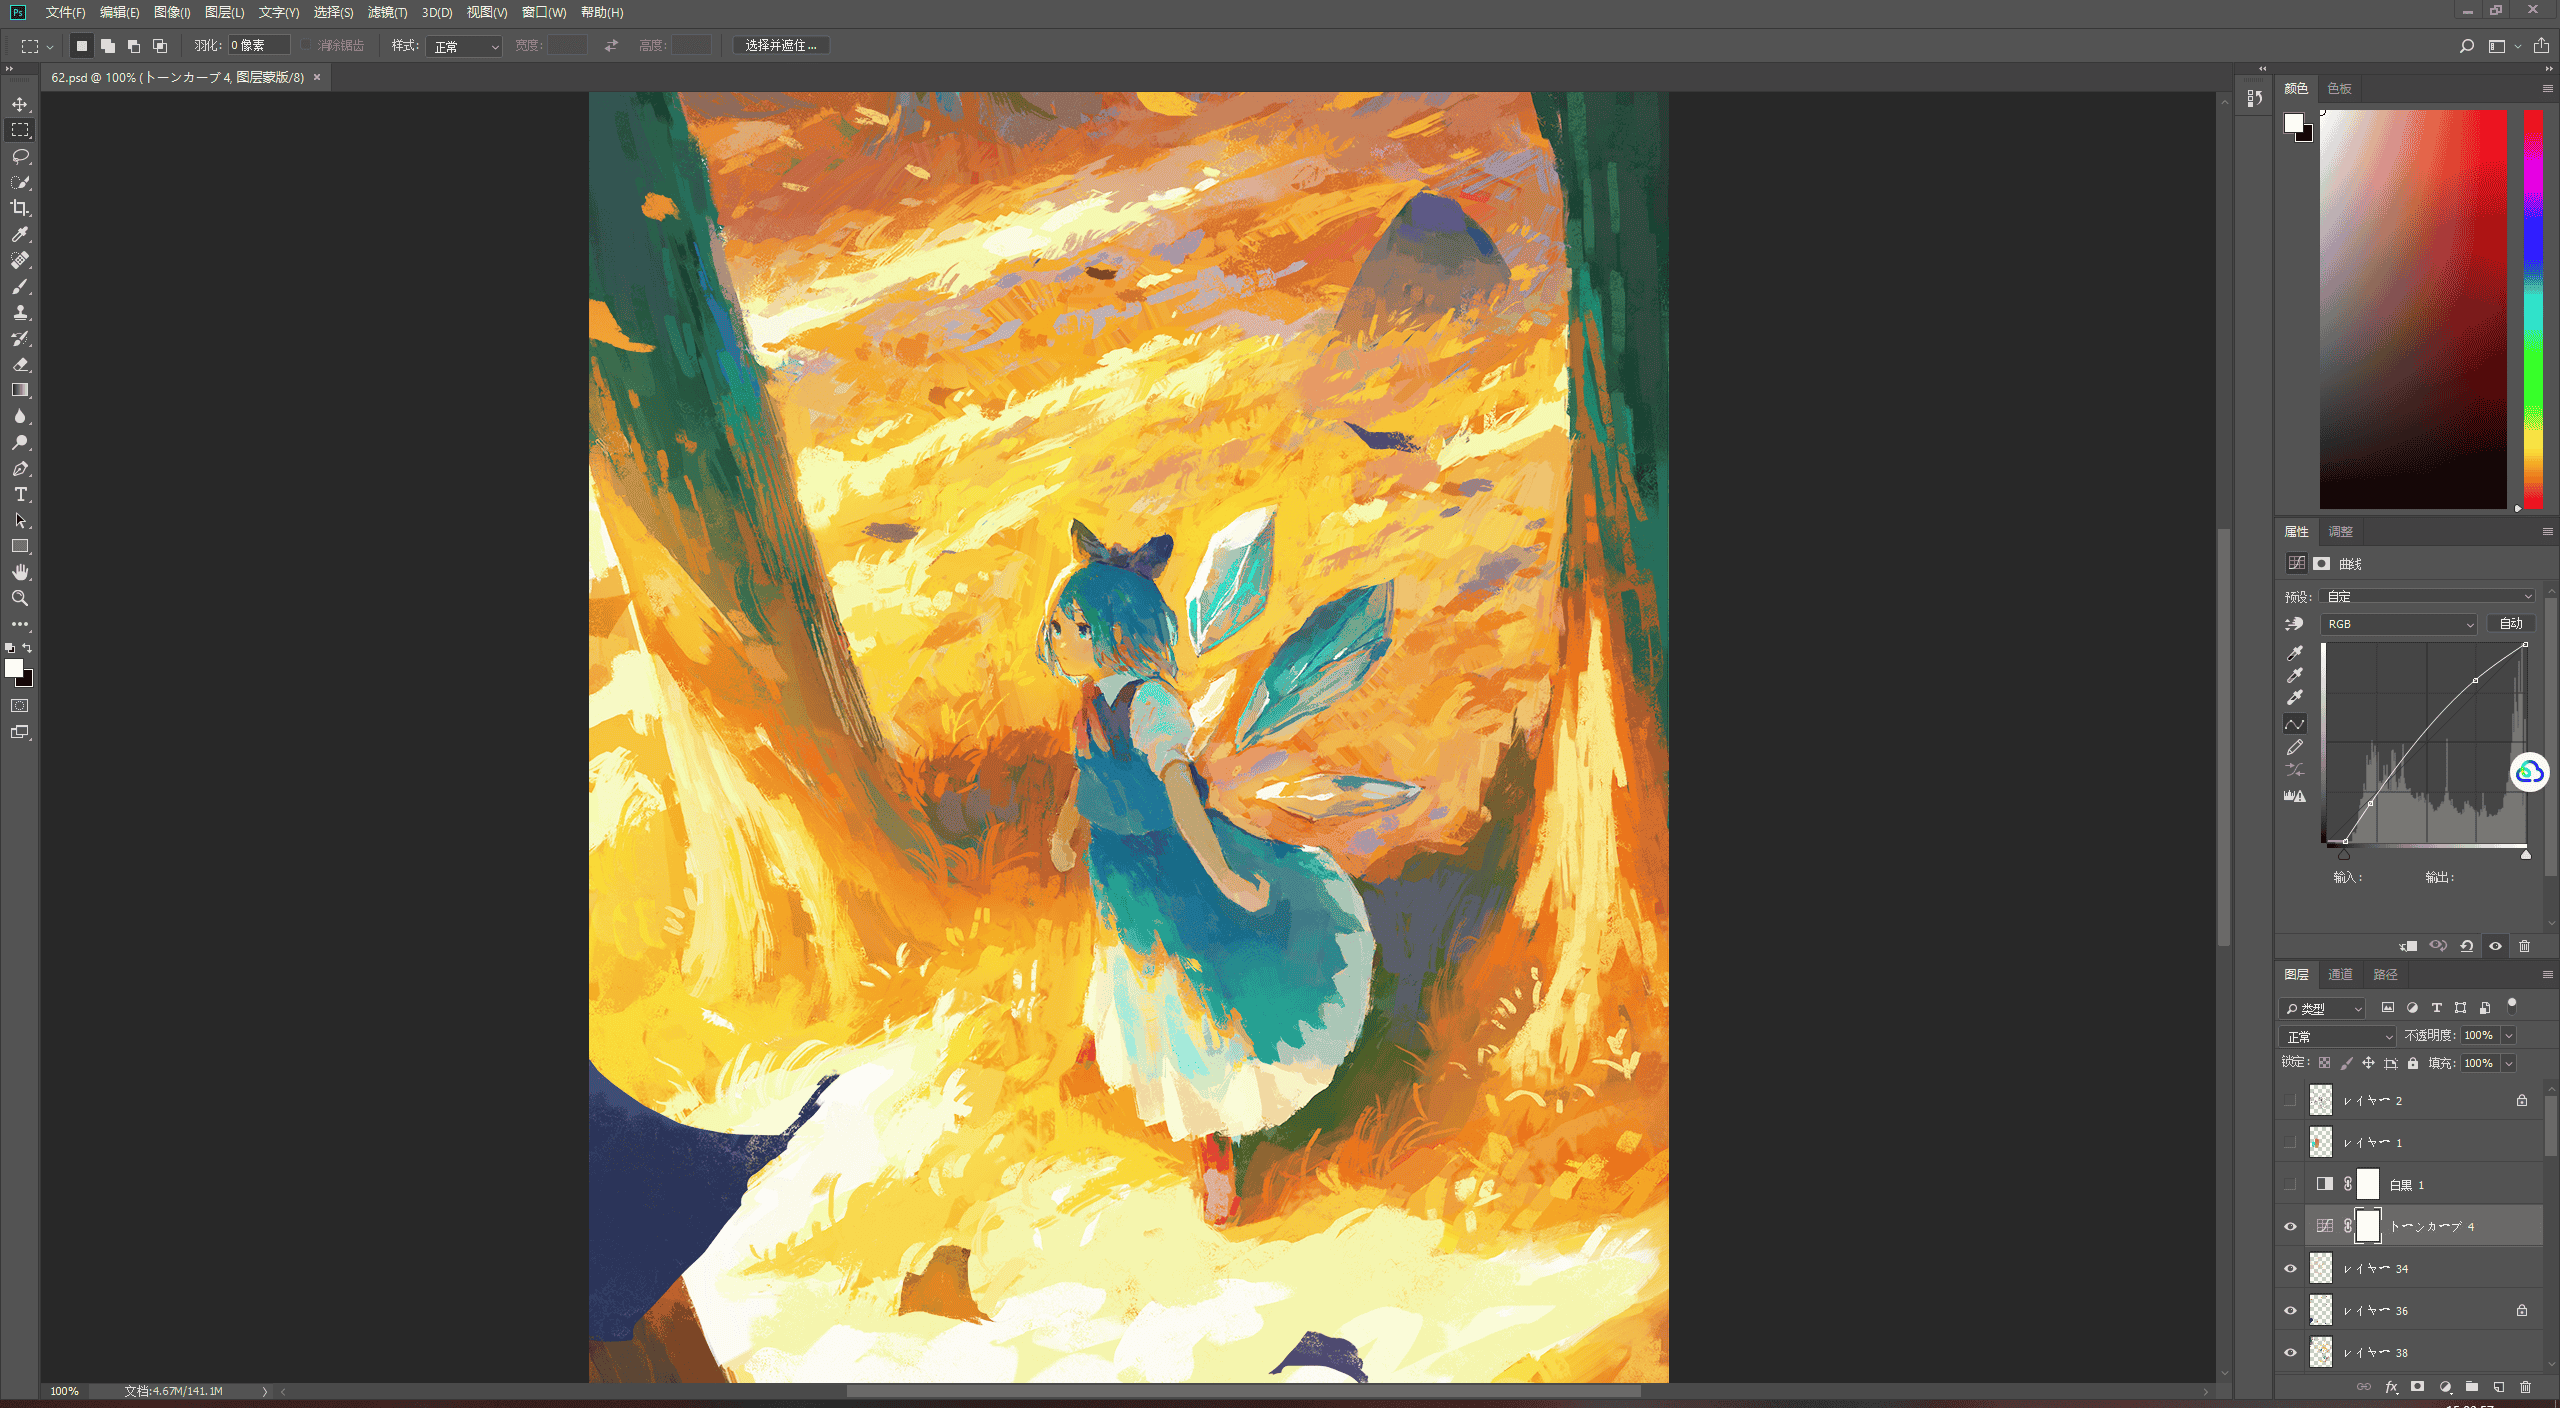Click the hue slider strip in the Color panel

2533,310
